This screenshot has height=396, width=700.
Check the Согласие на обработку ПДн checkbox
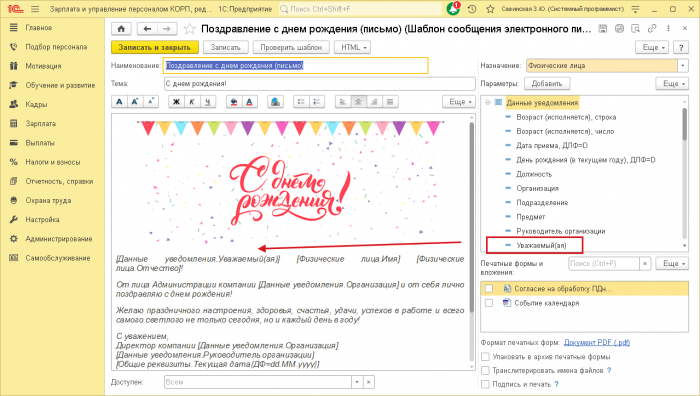pyautogui.click(x=489, y=289)
